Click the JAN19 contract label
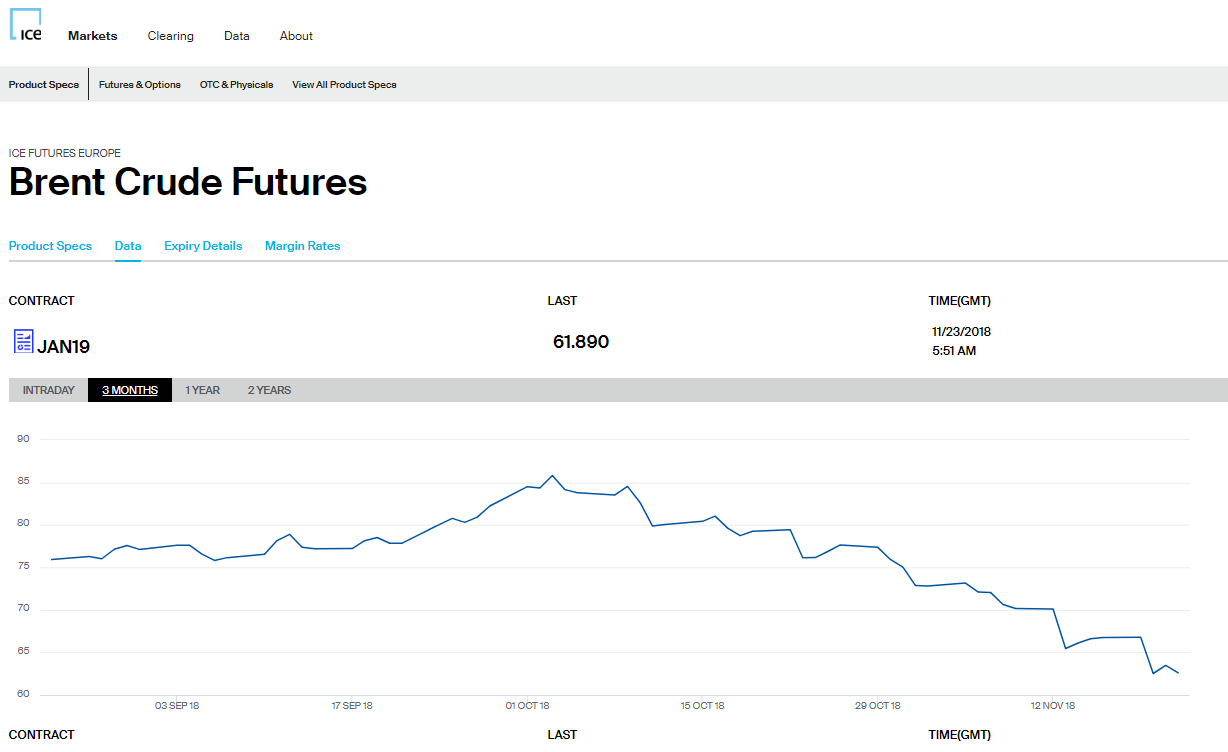This screenshot has width=1228, height=752. tap(64, 347)
